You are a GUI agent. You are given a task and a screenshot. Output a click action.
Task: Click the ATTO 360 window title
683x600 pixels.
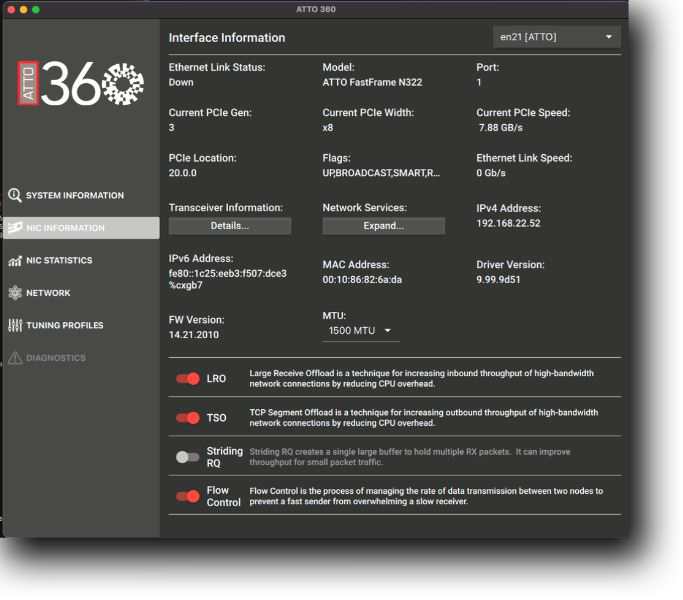[x=316, y=9]
